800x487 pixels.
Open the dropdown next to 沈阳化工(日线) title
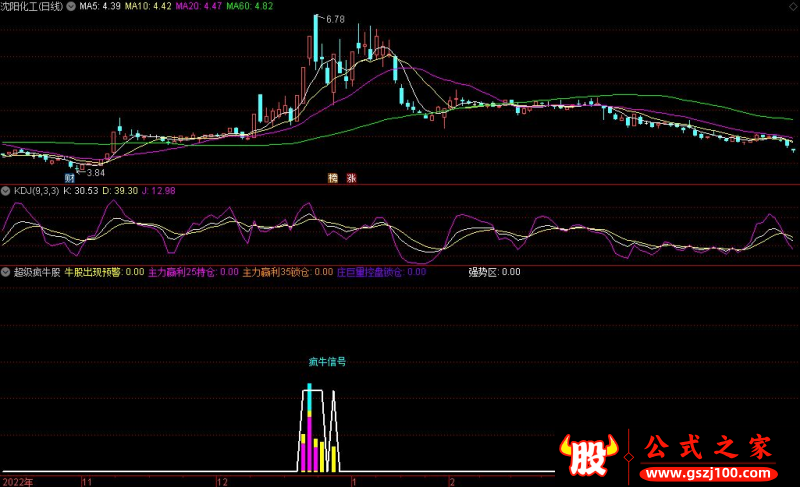70,6
